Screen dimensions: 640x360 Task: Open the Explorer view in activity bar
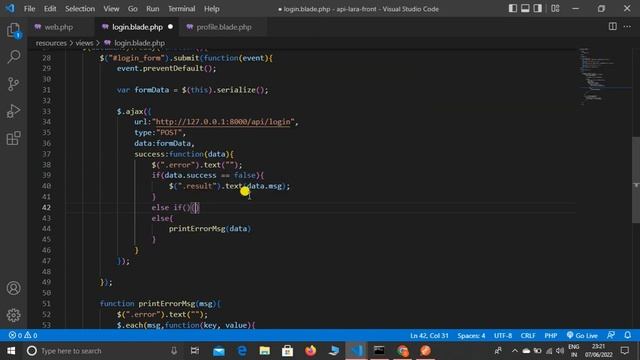tap(13, 30)
